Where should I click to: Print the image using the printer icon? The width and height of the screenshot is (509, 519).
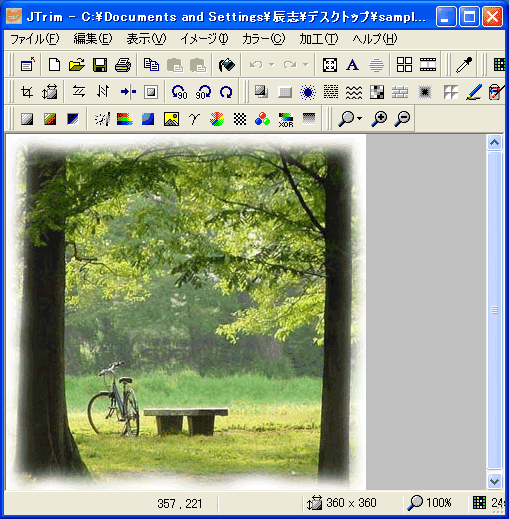pos(123,65)
